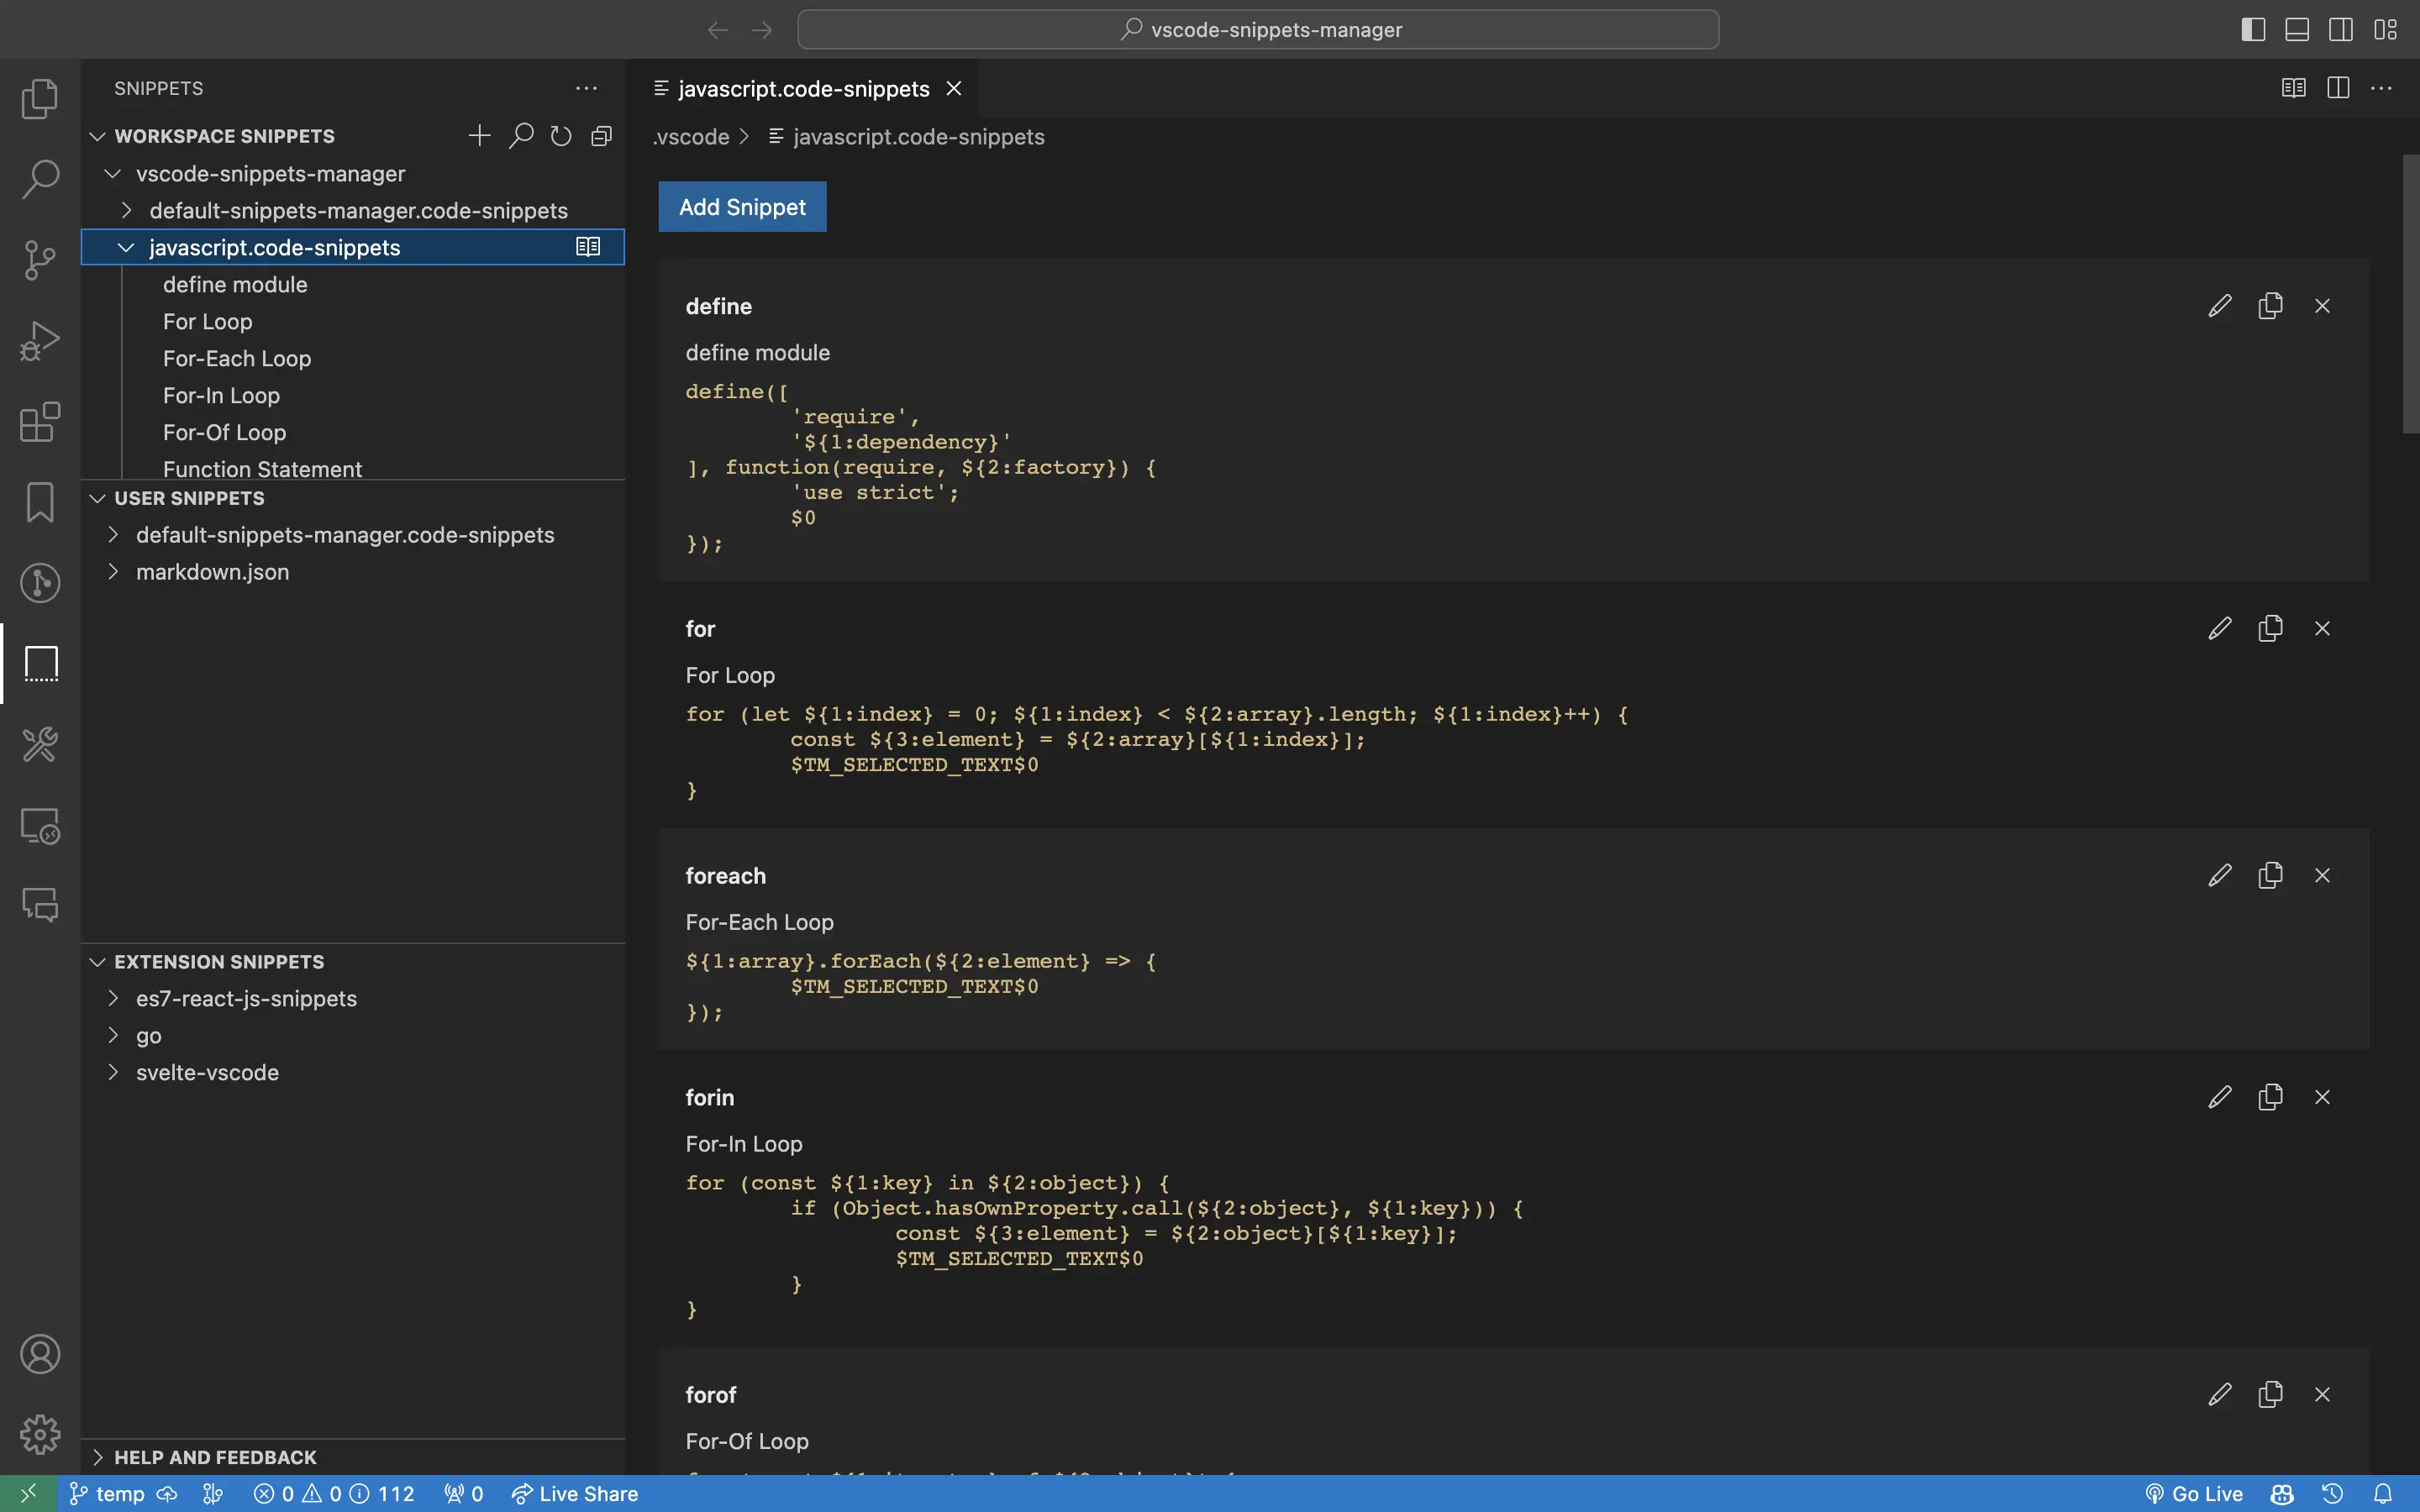Image resolution: width=2420 pixels, height=1512 pixels.
Task: Click the Add Snippet button
Action: tap(742, 207)
